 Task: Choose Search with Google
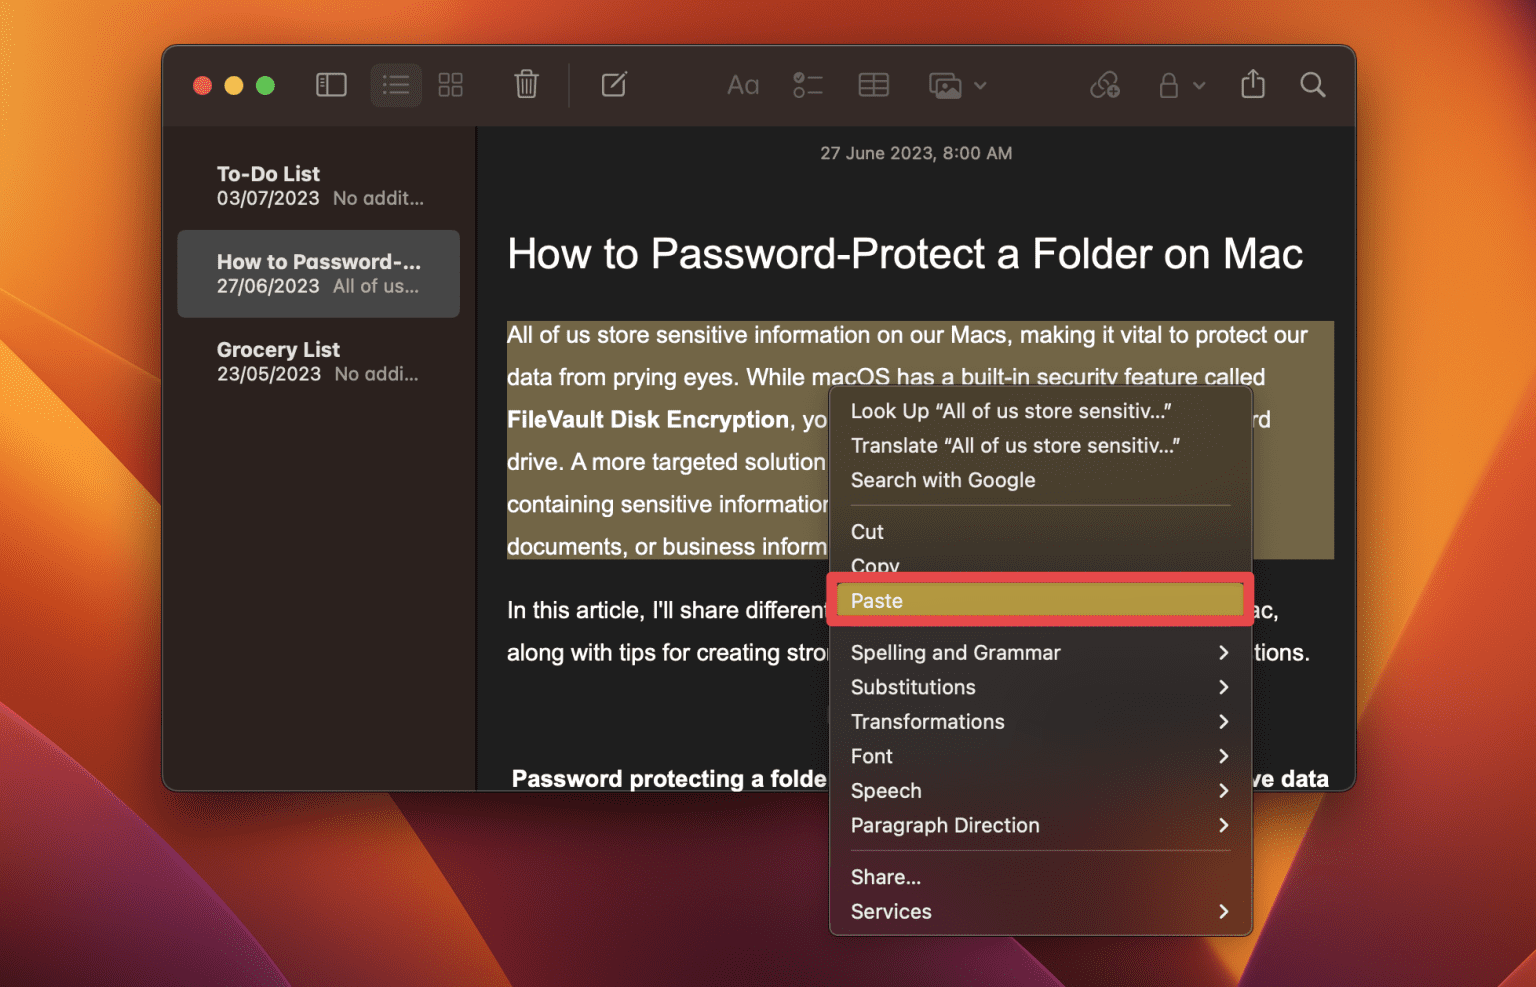pos(943,480)
